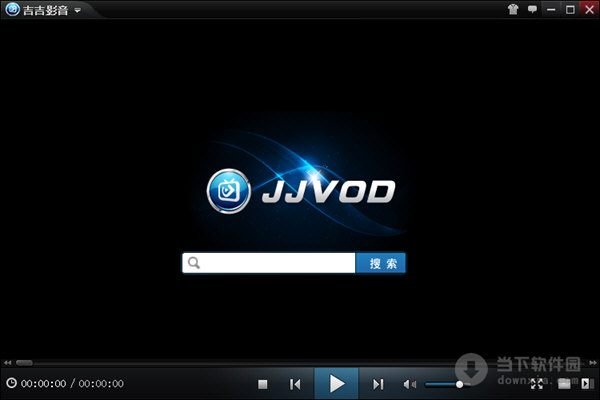
Task: Maximize the player window
Action: [570, 10]
